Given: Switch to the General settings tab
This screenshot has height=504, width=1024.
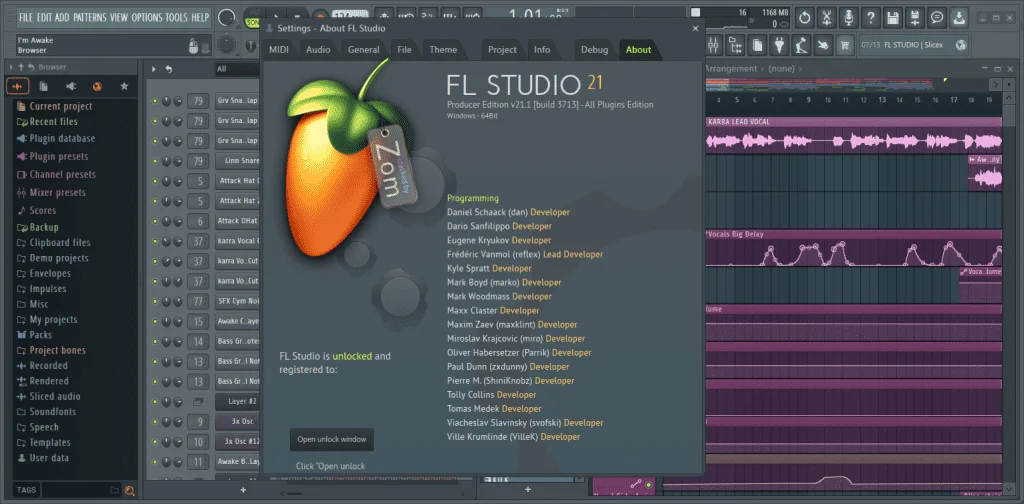Looking at the screenshot, I should click(x=364, y=50).
